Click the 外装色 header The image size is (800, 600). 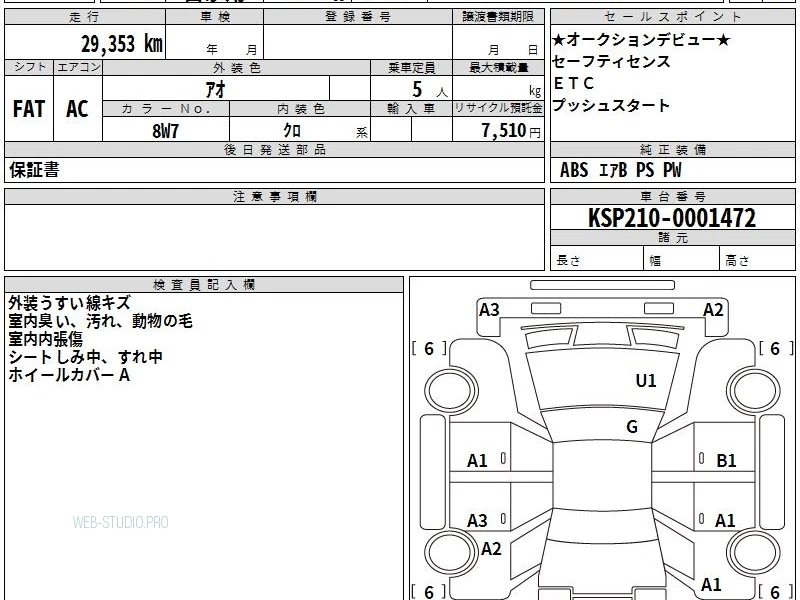pyautogui.click(x=236, y=68)
